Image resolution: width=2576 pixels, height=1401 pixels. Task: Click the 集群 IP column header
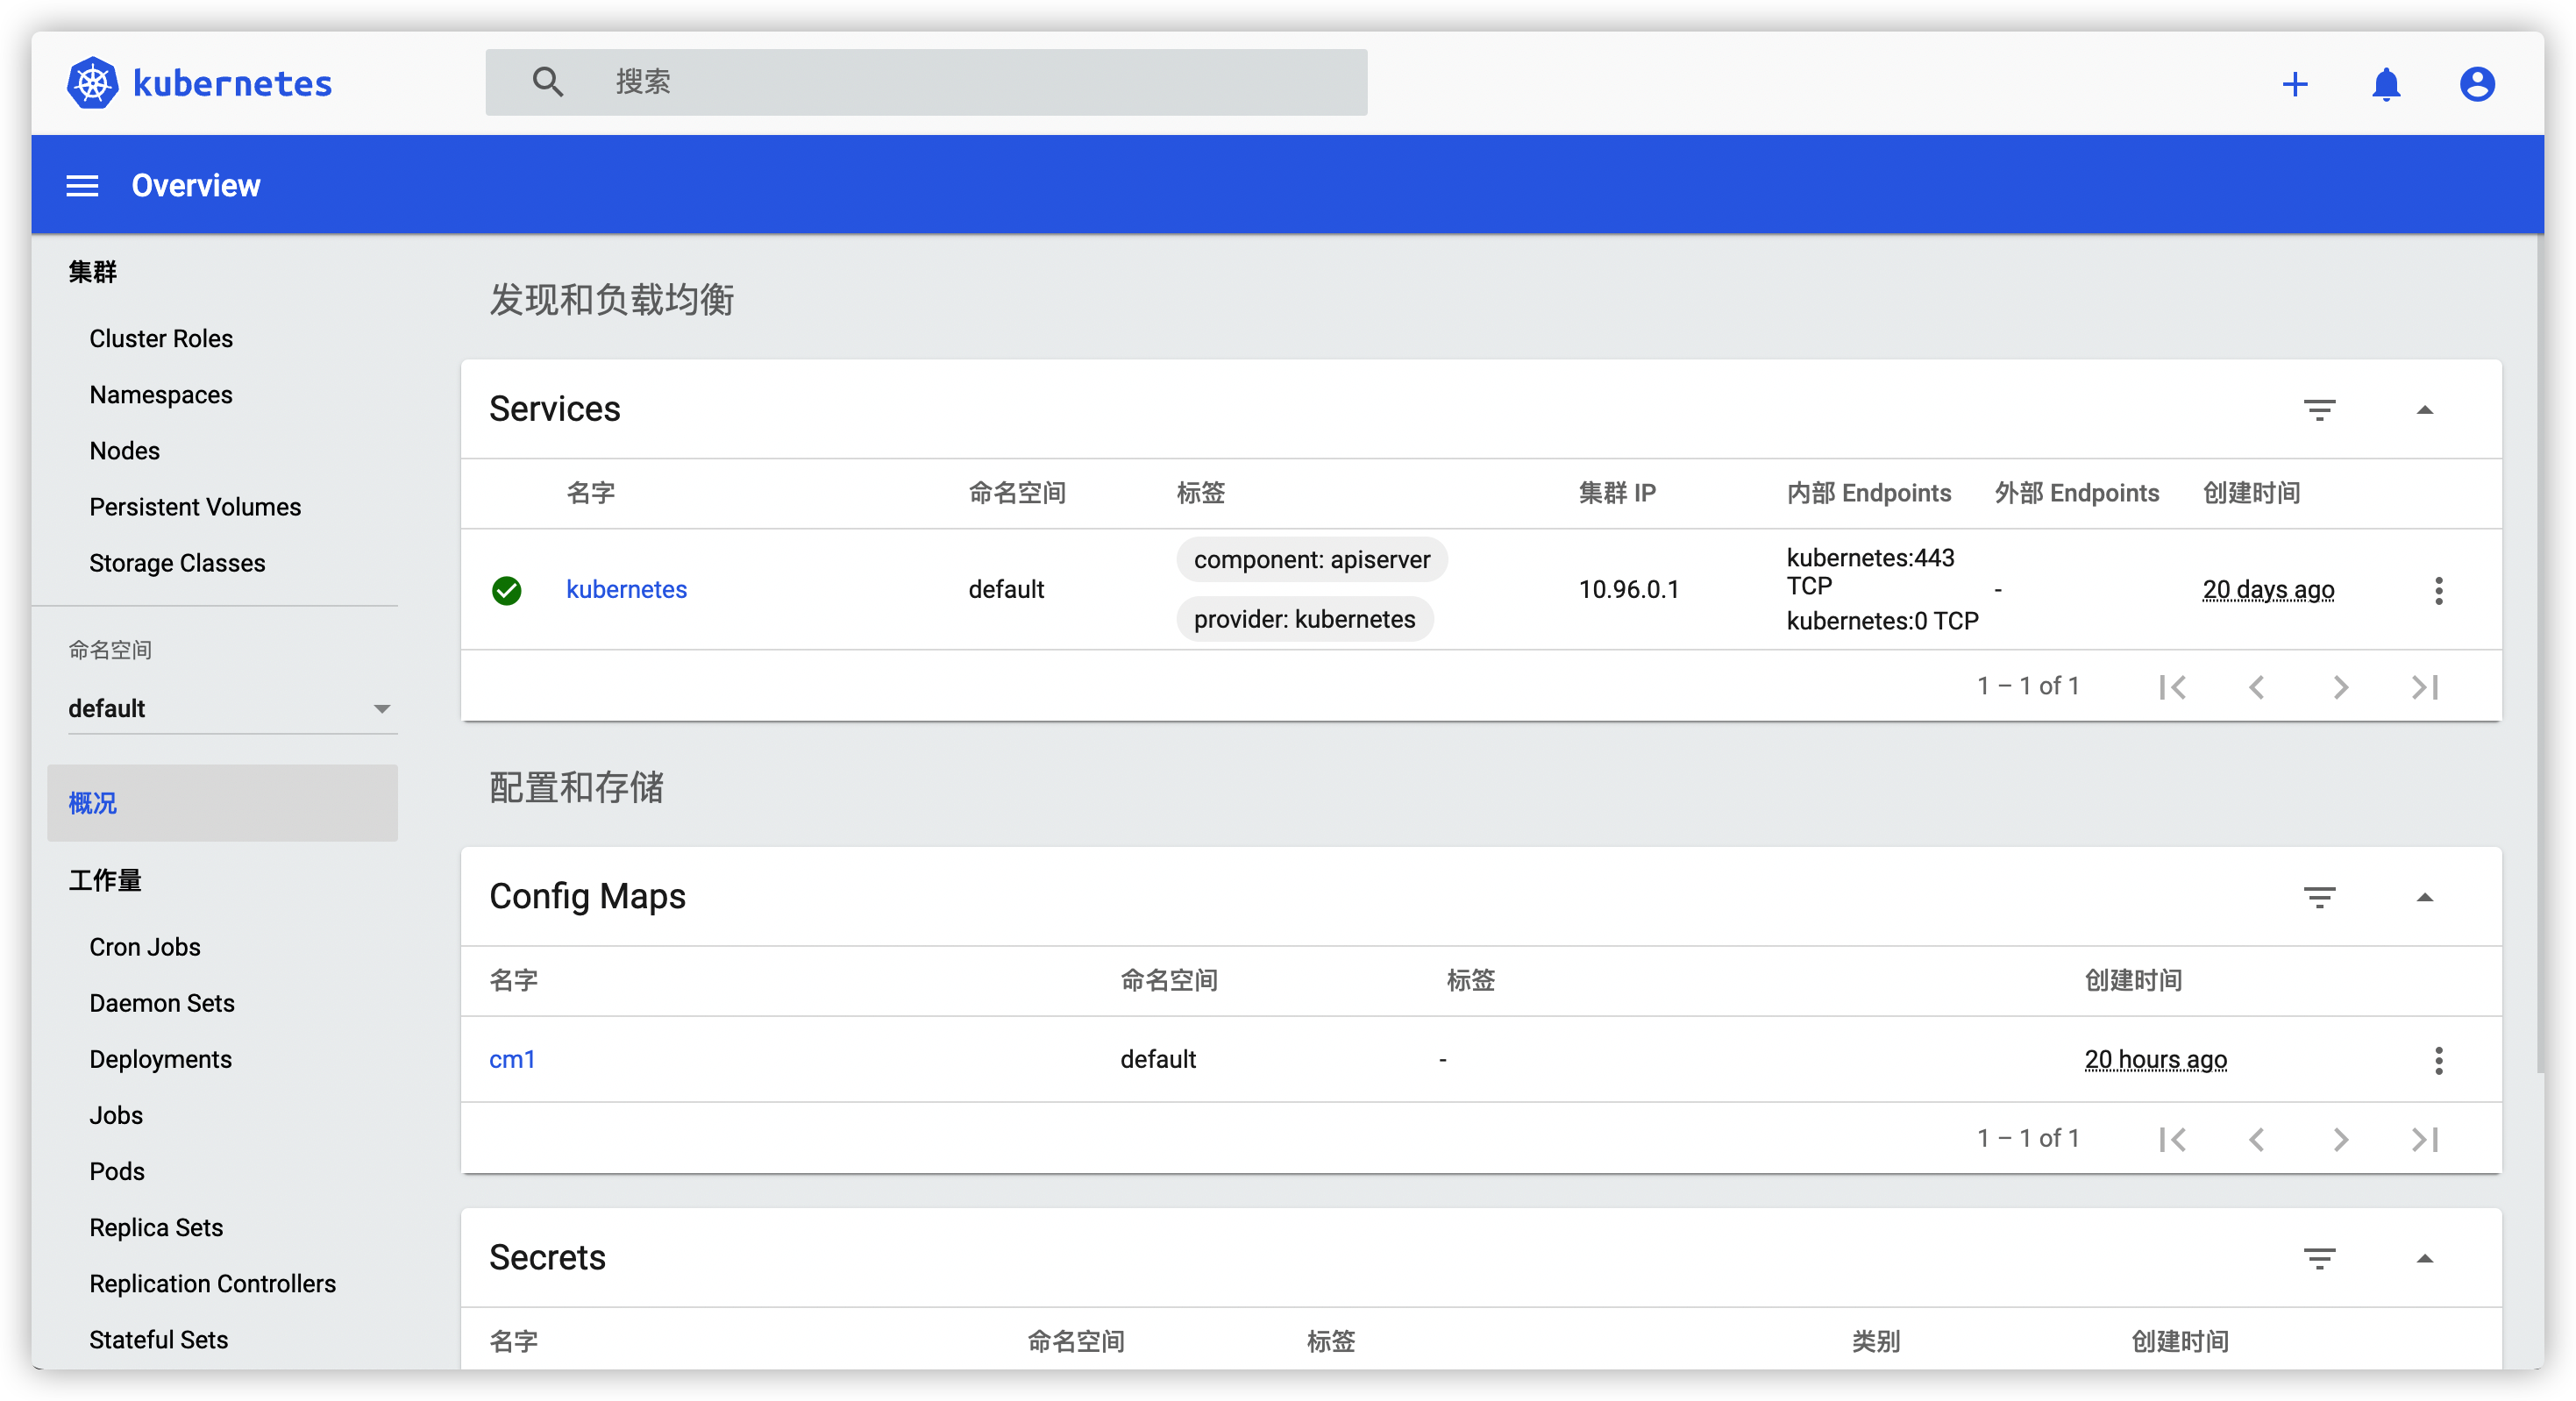click(1617, 493)
